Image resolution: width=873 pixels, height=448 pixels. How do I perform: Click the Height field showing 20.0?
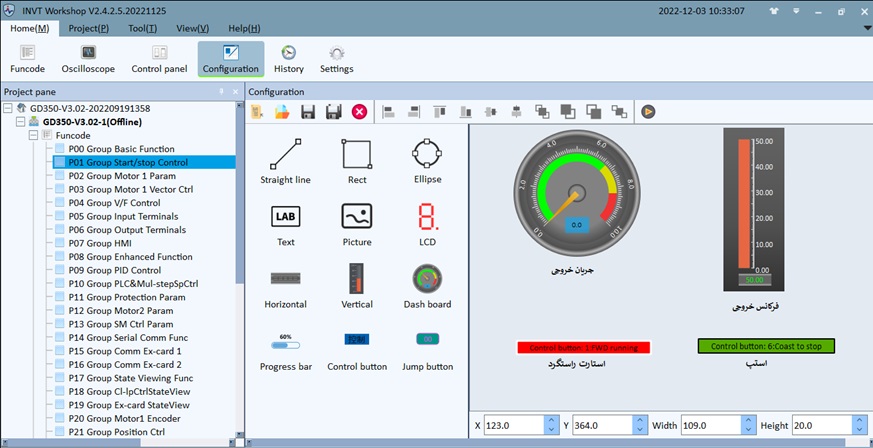click(x=822, y=426)
